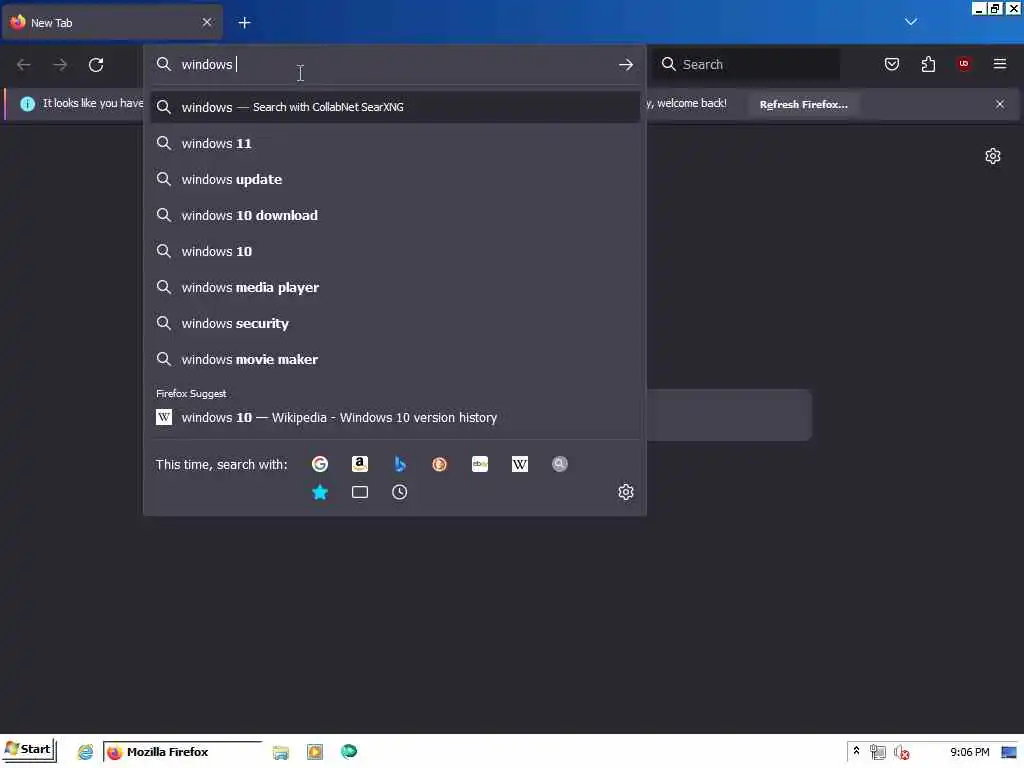Personalize New Tab gear icon
The width and height of the screenshot is (1024, 768).
tap(993, 156)
